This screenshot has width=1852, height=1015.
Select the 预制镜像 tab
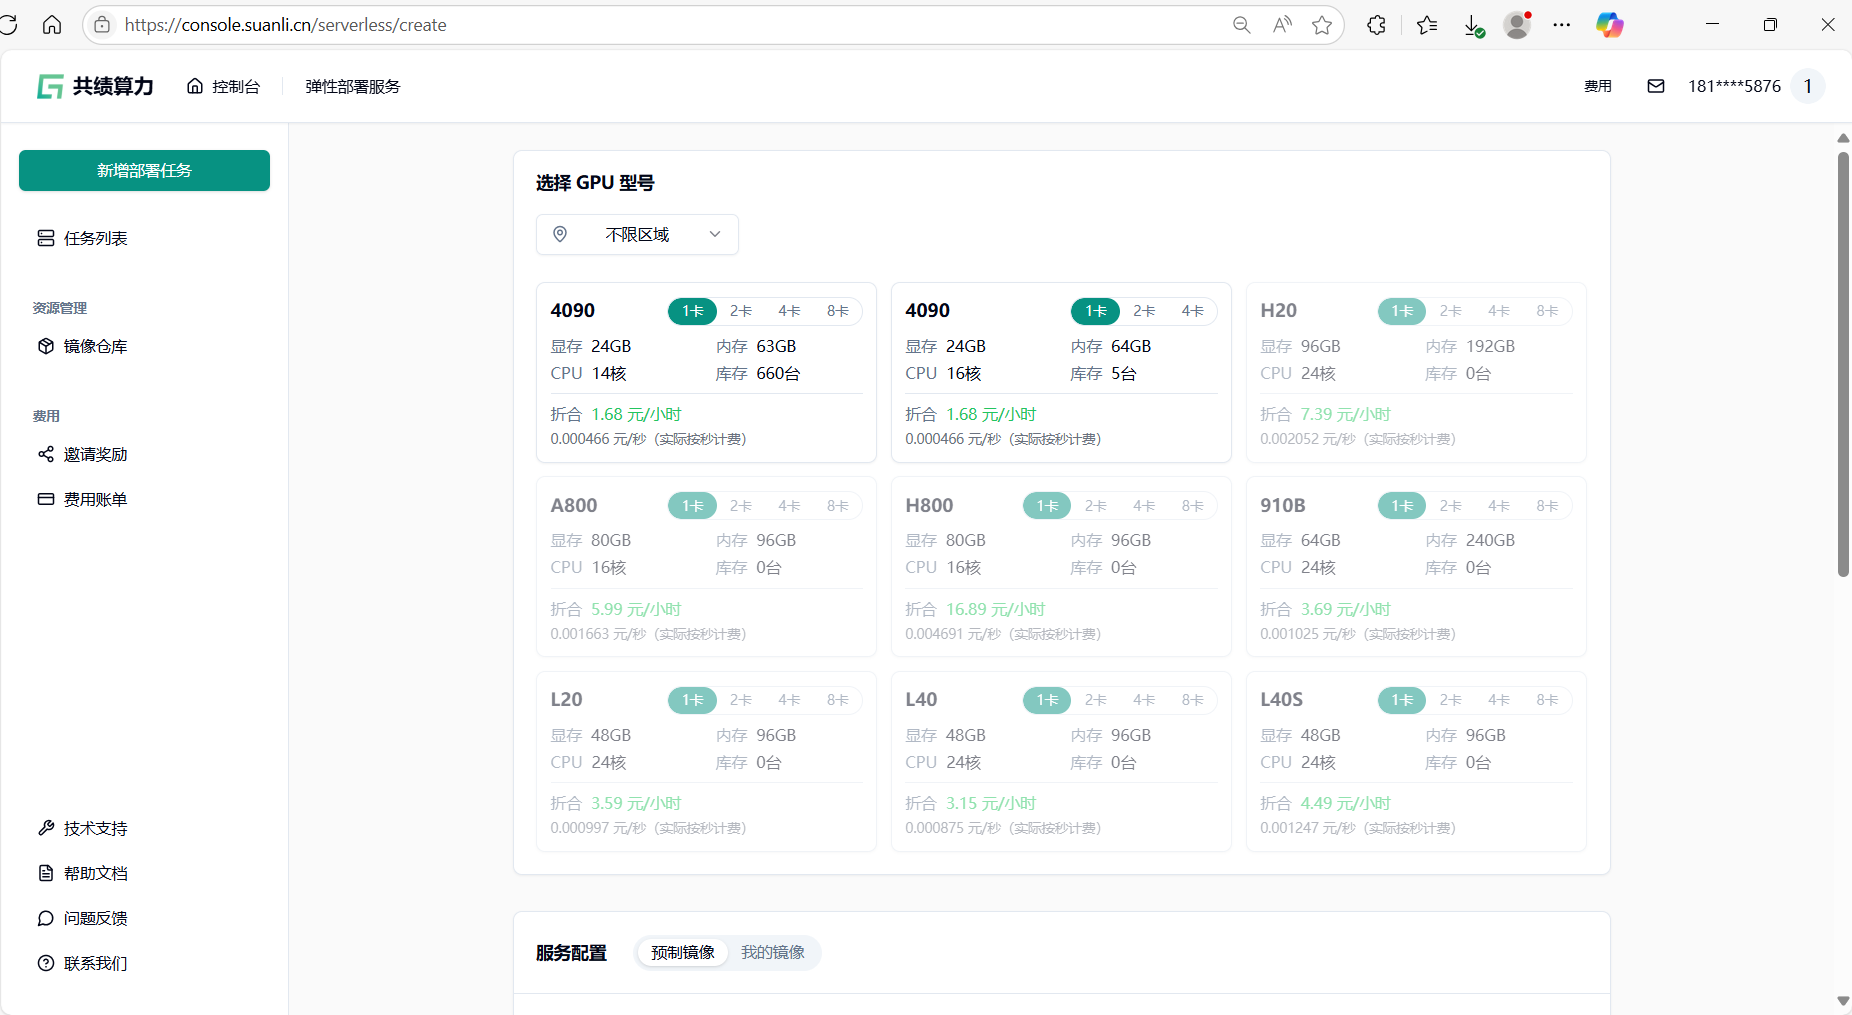click(683, 952)
